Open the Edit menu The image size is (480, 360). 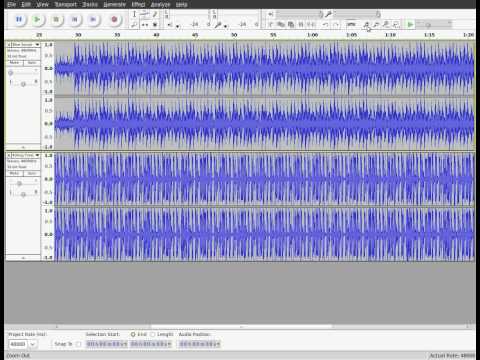pyautogui.click(x=26, y=4)
